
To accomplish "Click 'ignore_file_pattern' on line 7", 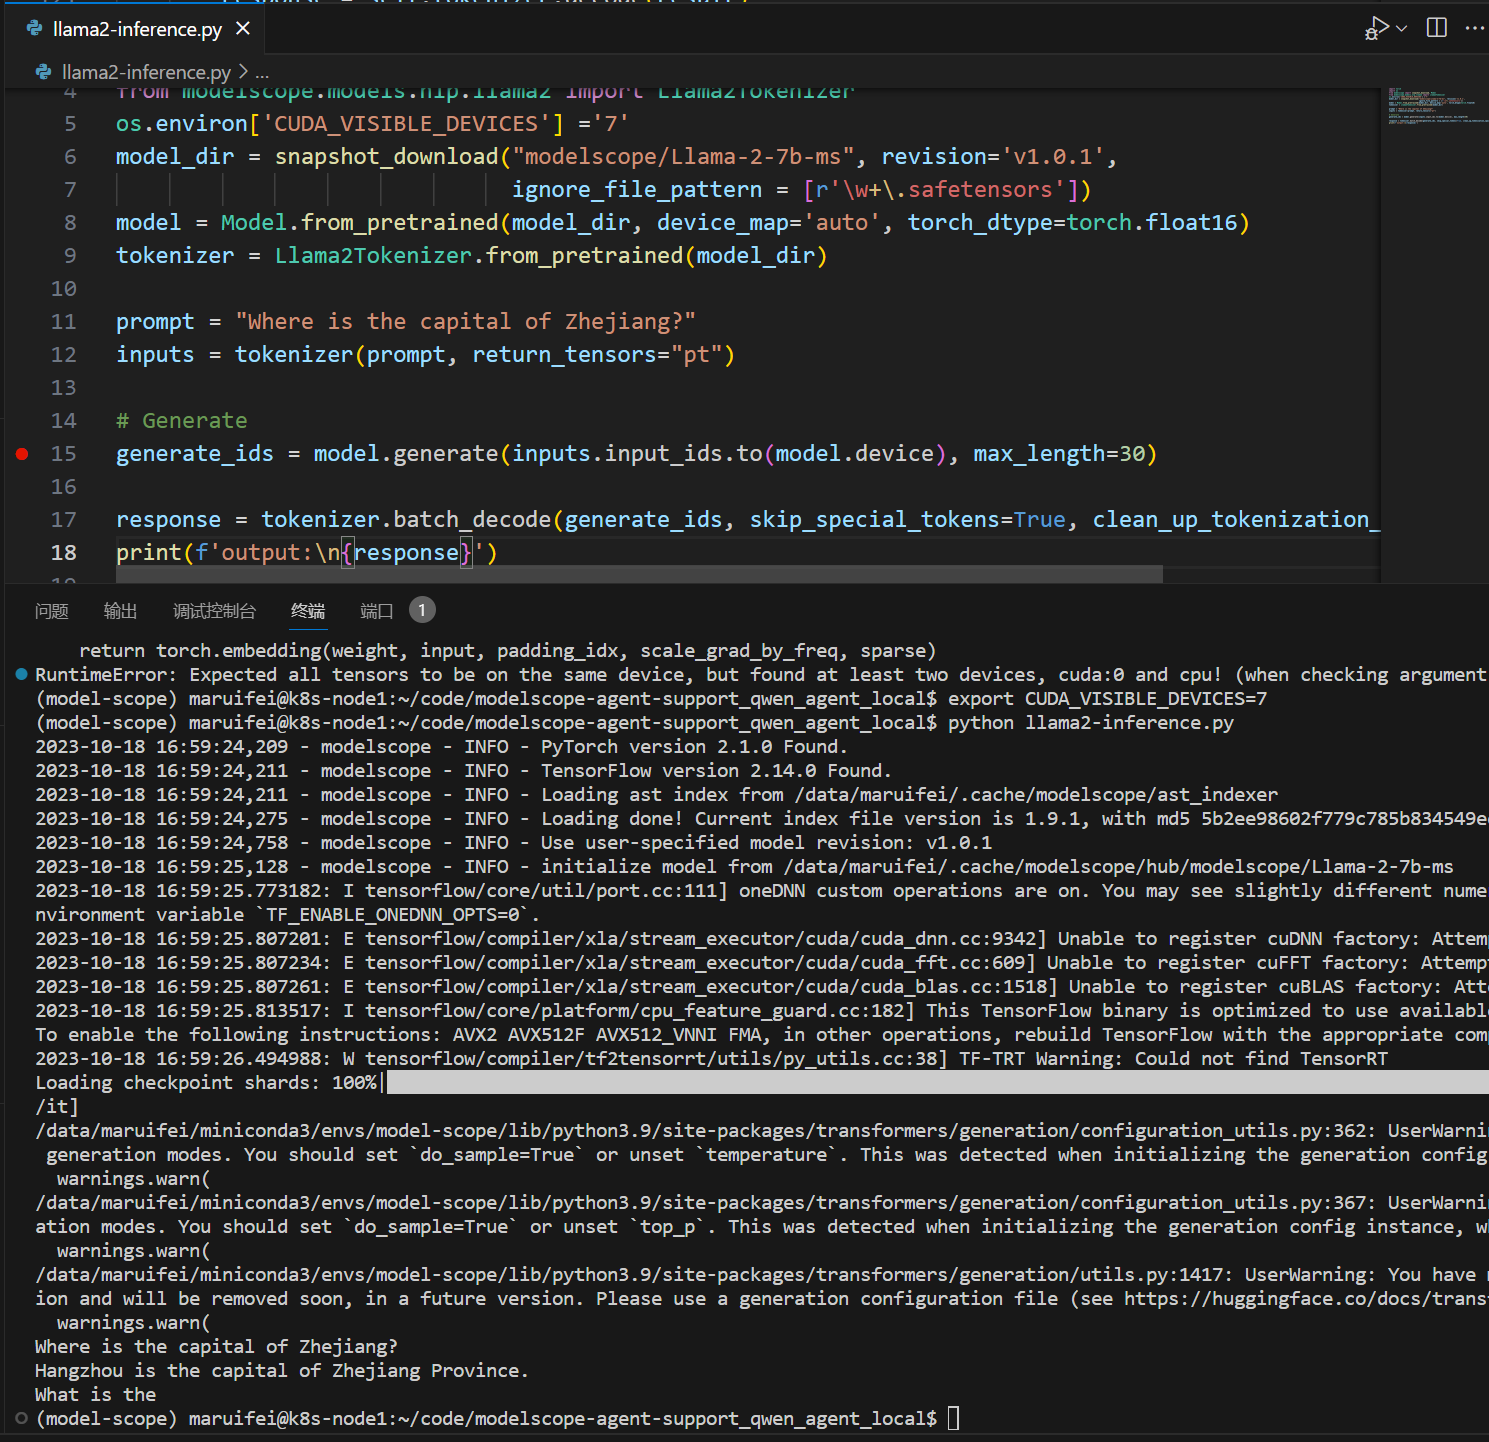I will 637,190.
